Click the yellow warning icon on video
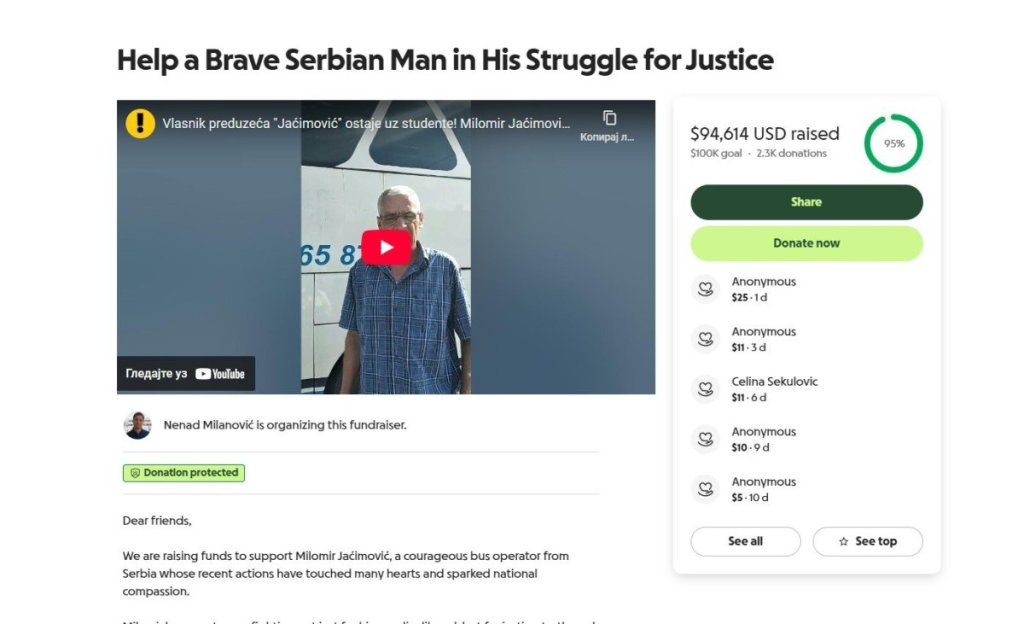1024x624 pixels. 140,123
